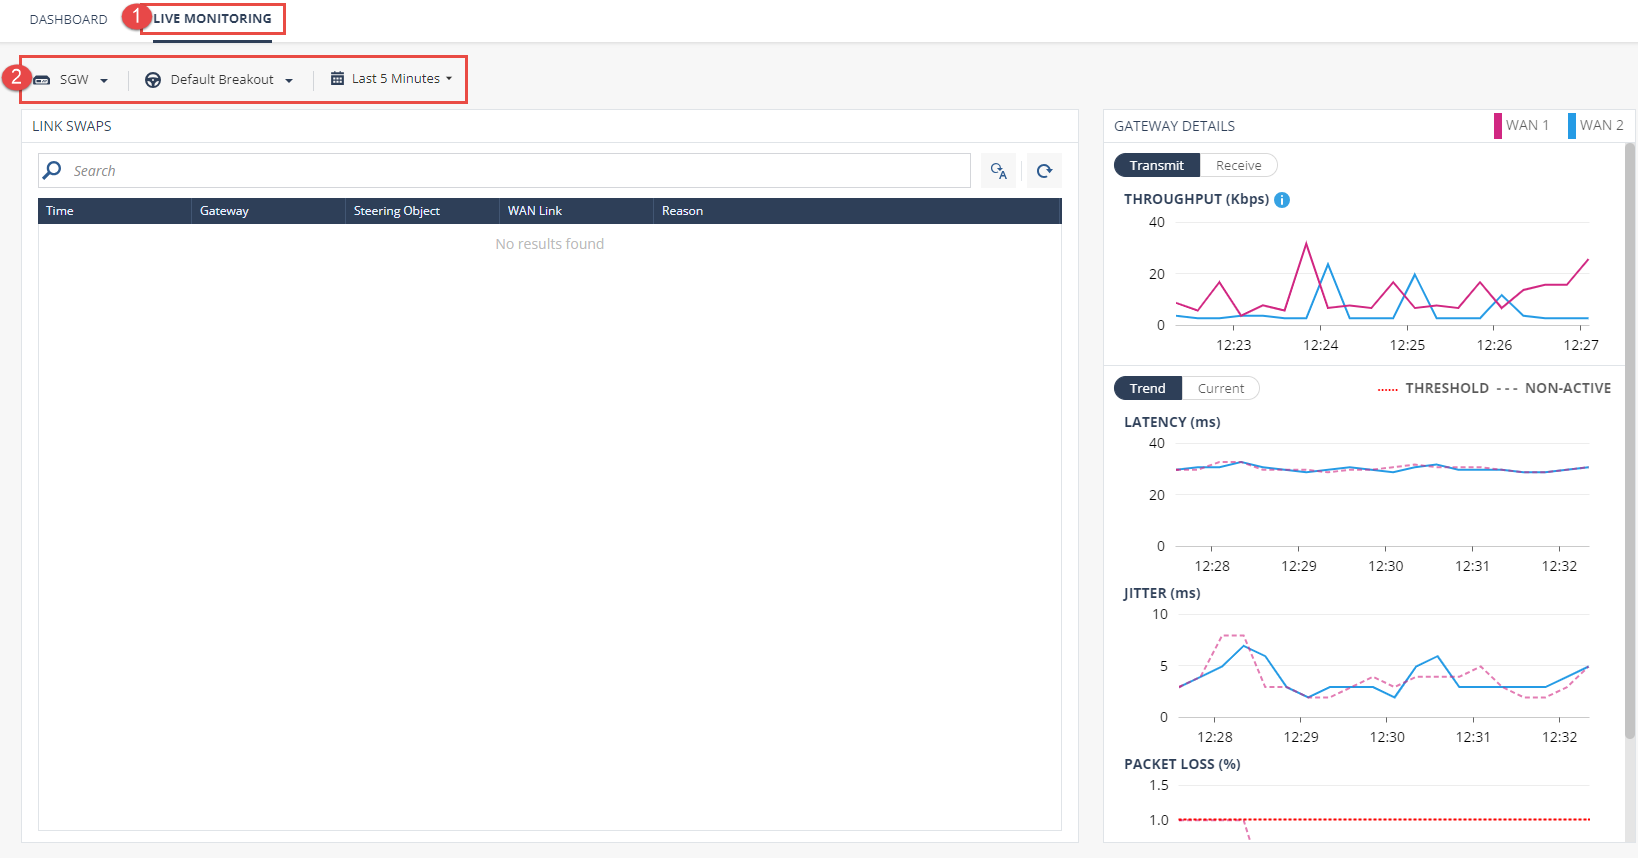
Task: Click the Gateway Details panel scrollbar
Action: 1630,440
